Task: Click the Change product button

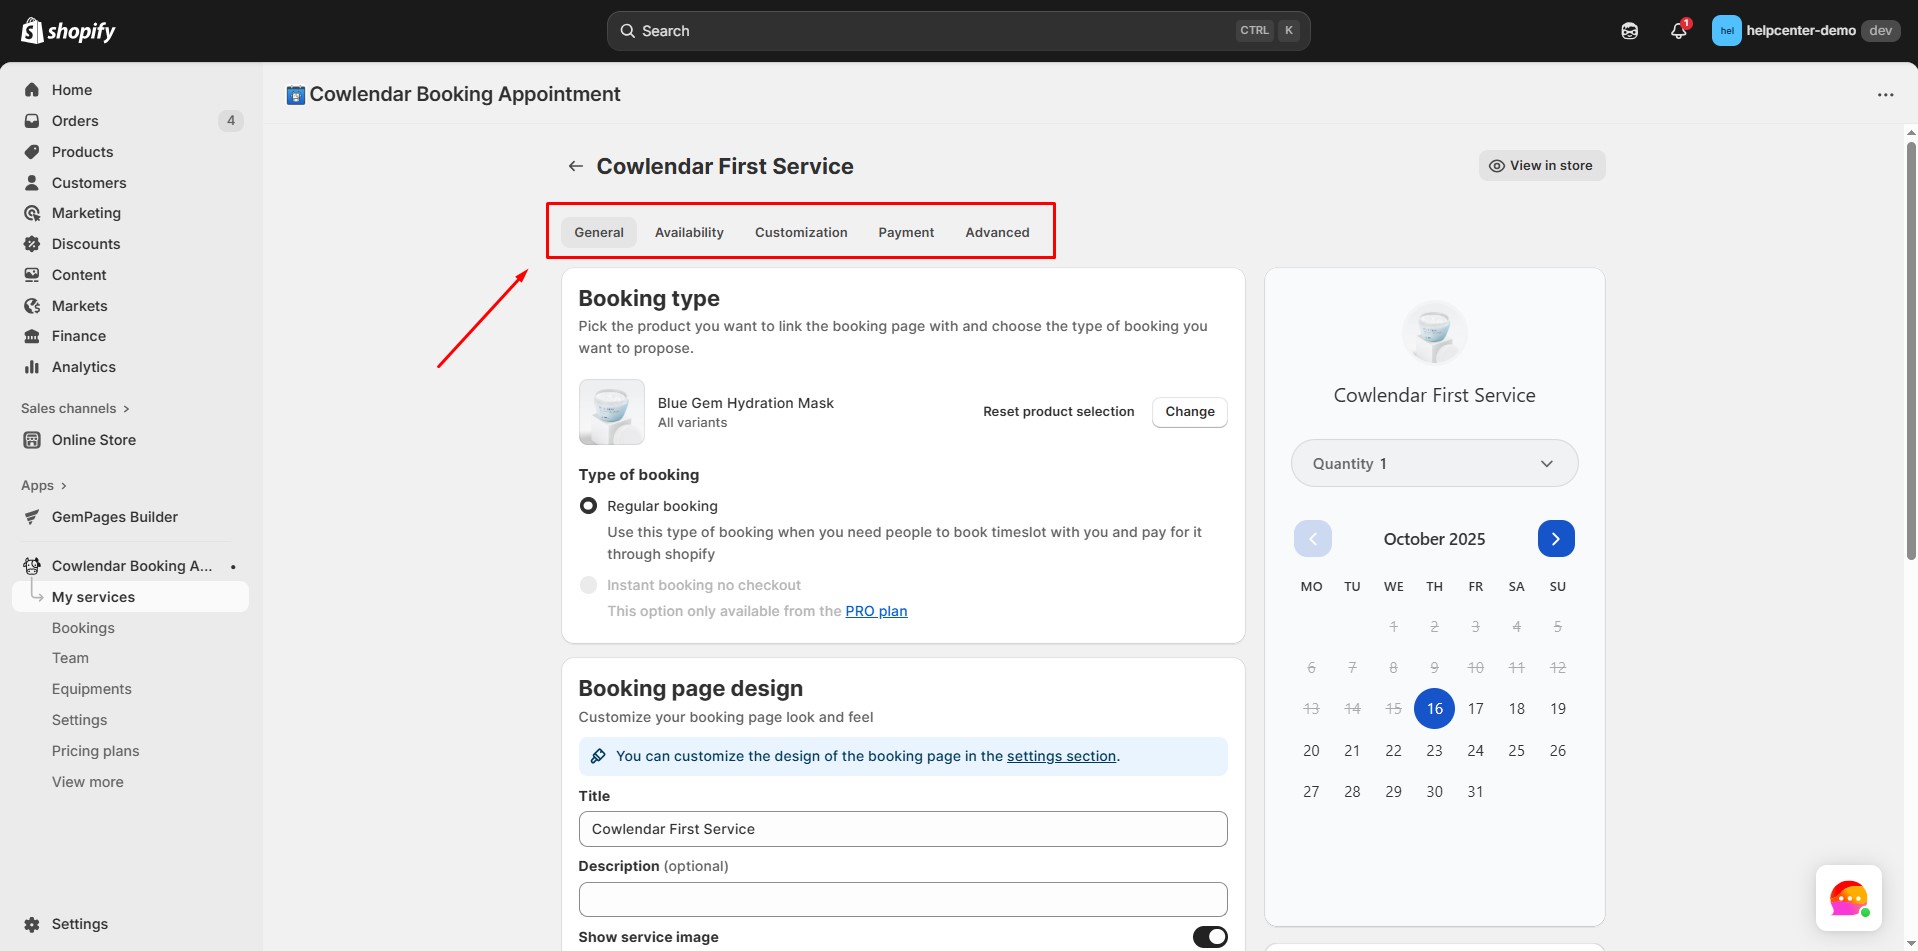Action: click(1189, 412)
